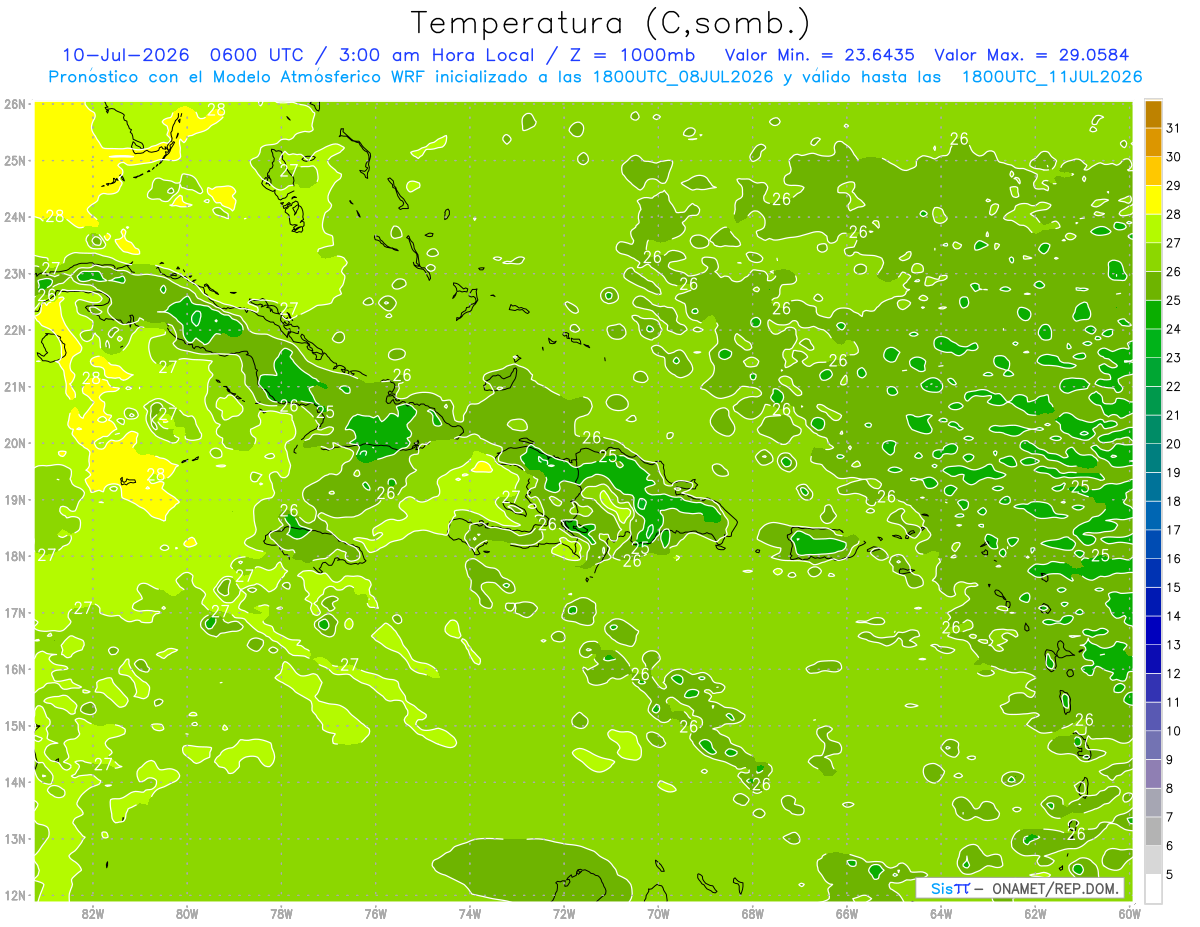Click the "74W" longitude axis label
Viewport: 1200px width, 927px height.
point(470,913)
